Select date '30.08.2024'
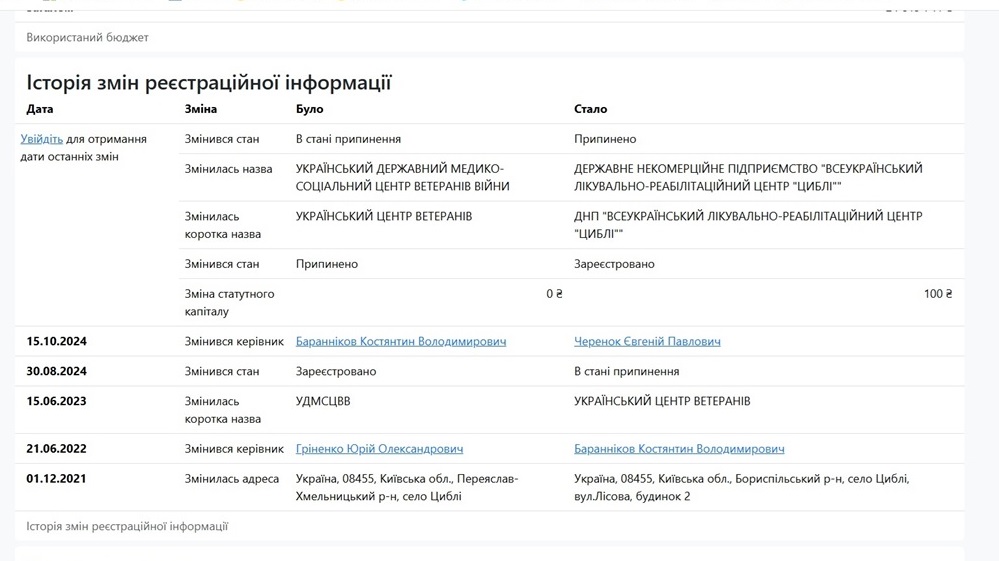The height and width of the screenshot is (561, 999). tap(56, 371)
